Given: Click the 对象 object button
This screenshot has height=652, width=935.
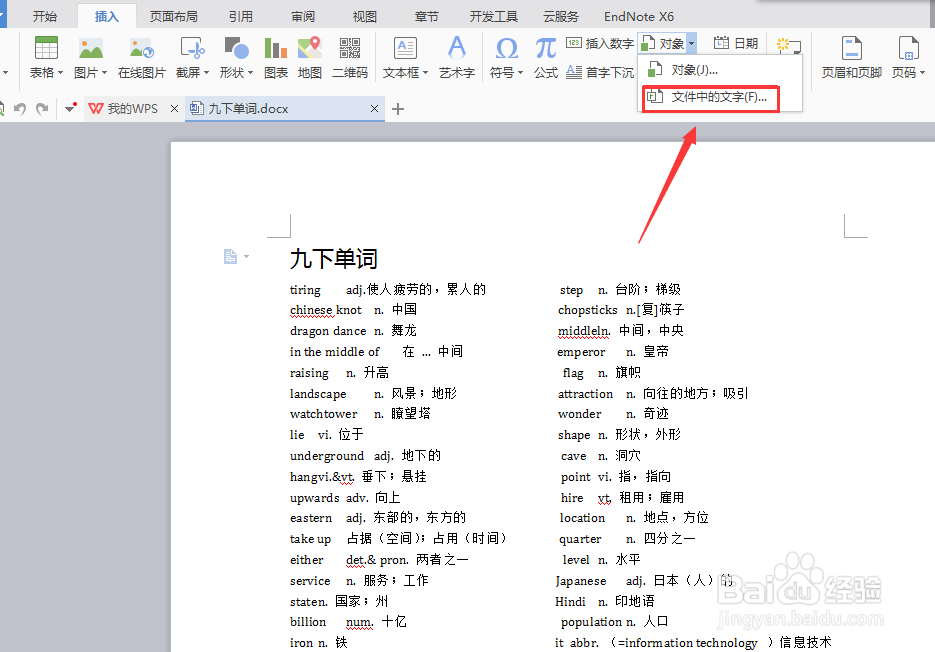Looking at the screenshot, I should coord(662,43).
